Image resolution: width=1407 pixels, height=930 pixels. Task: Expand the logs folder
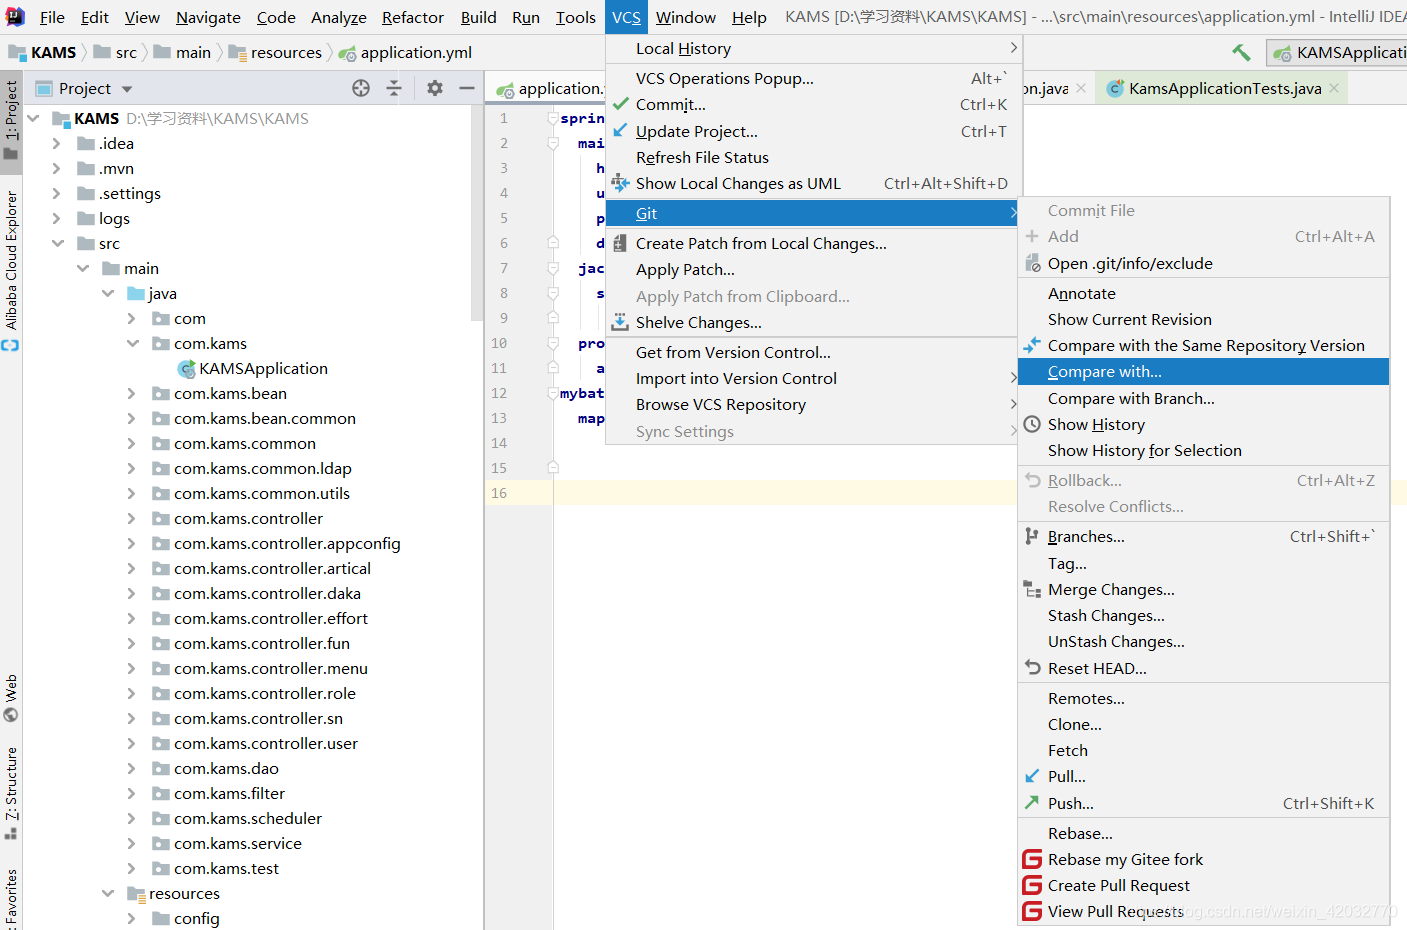click(57, 218)
